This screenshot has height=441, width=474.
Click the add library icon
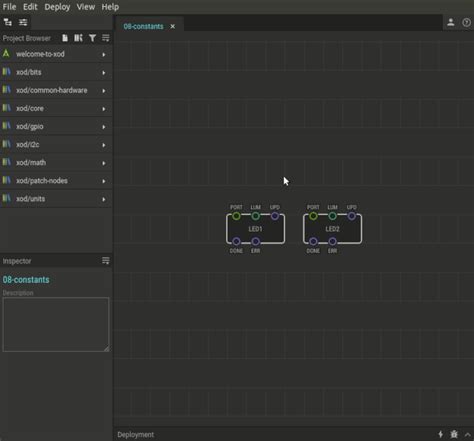[x=78, y=38]
